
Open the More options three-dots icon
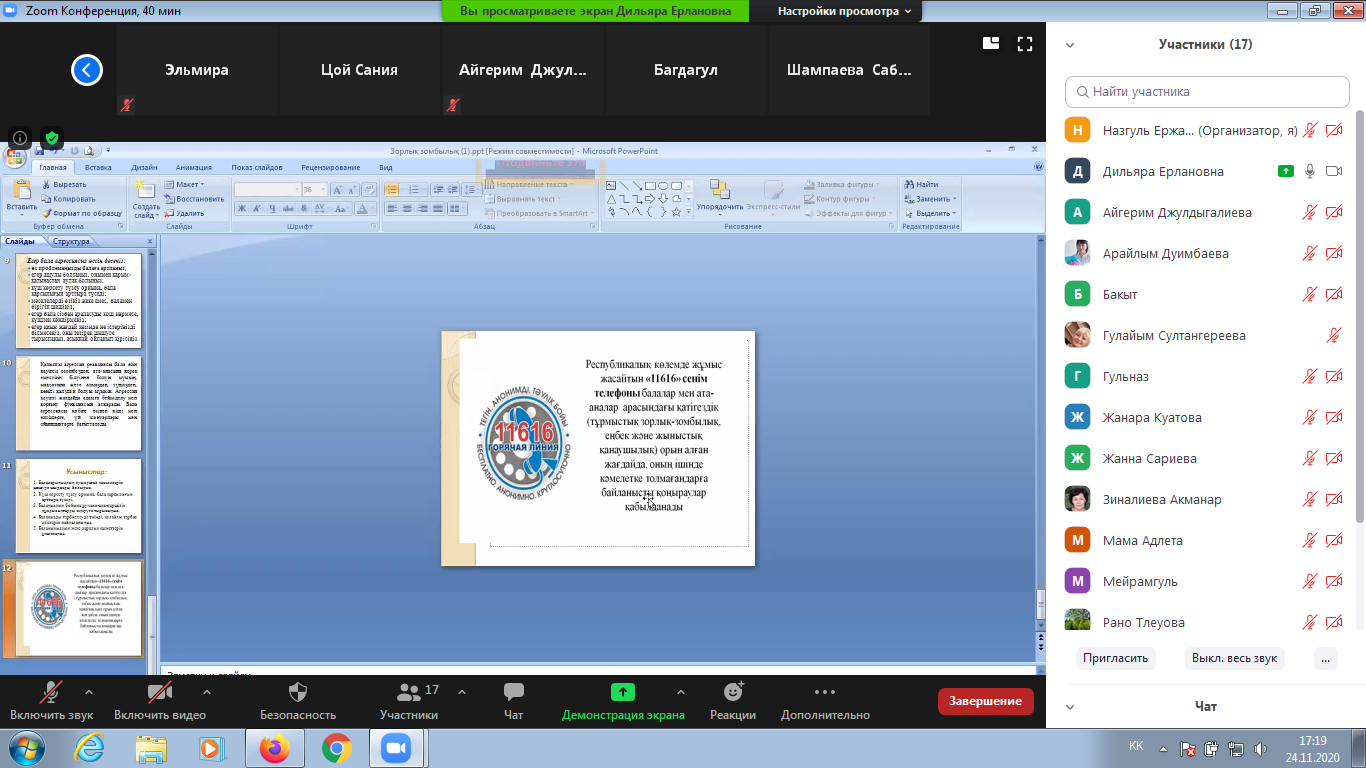pos(825,692)
